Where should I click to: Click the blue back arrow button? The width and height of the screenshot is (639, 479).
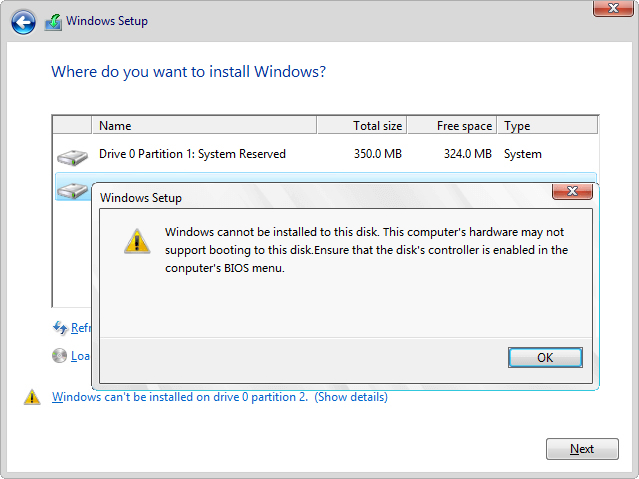click(x=23, y=22)
